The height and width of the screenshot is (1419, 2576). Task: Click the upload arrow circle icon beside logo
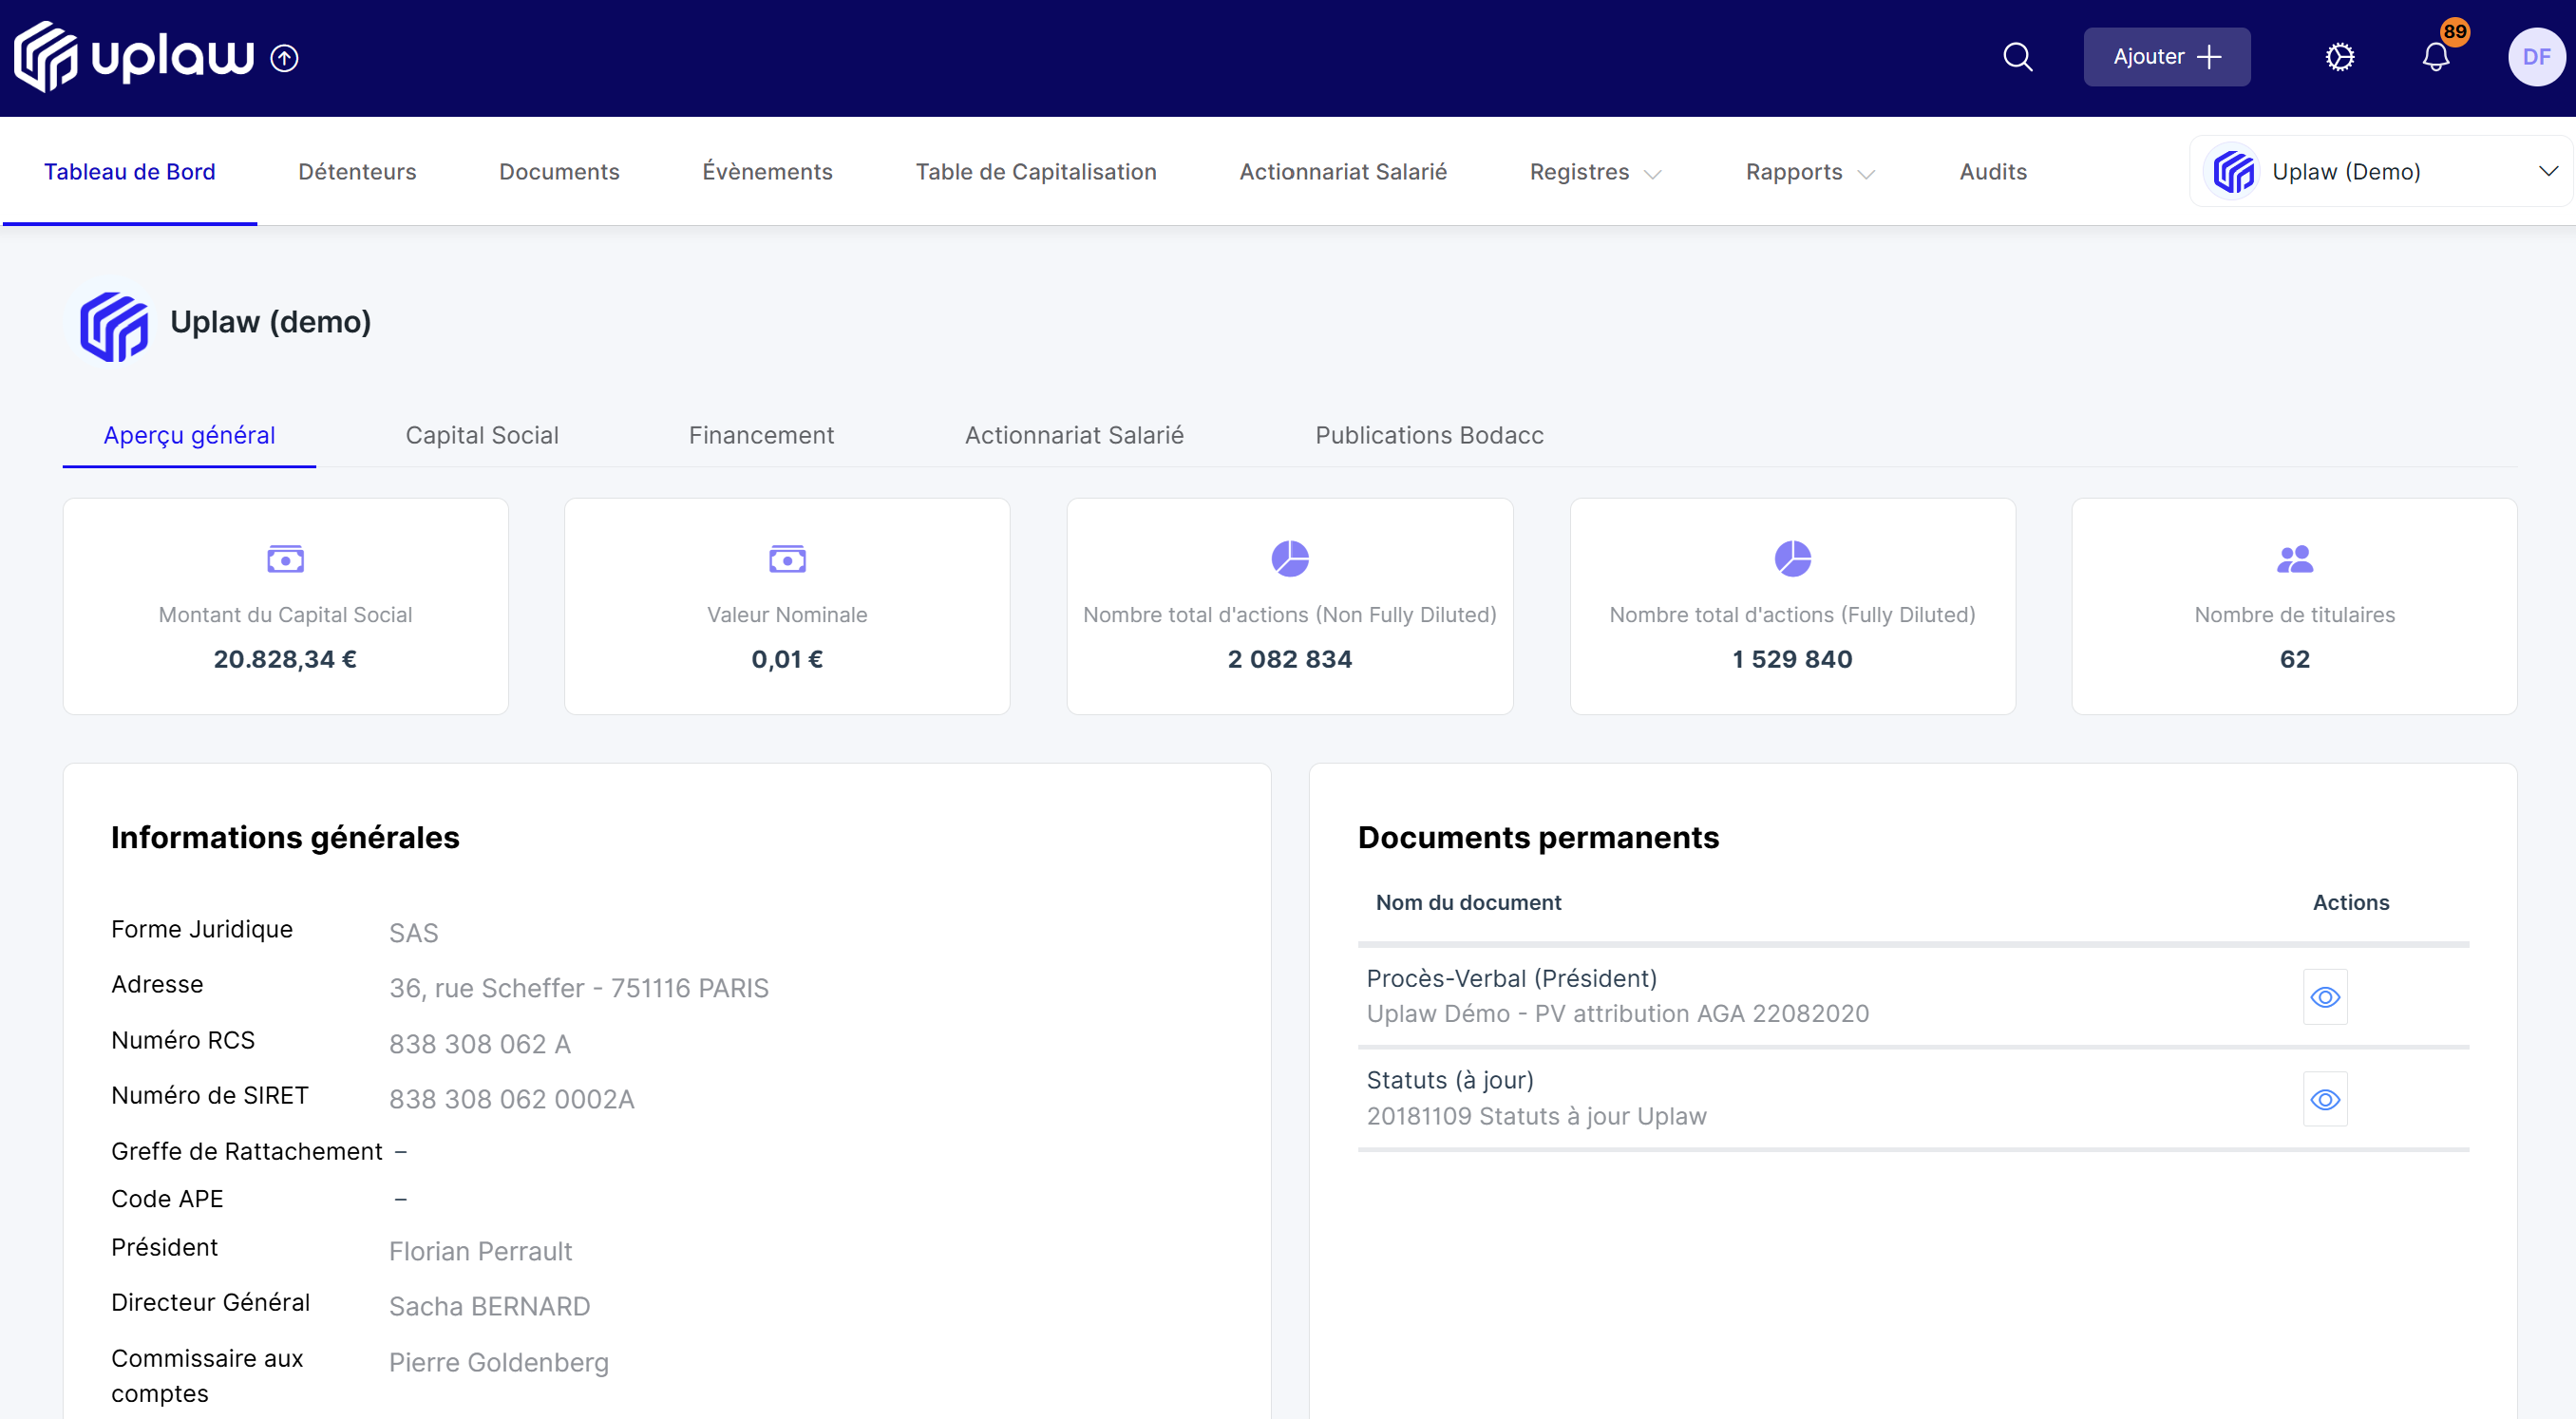coord(285,59)
